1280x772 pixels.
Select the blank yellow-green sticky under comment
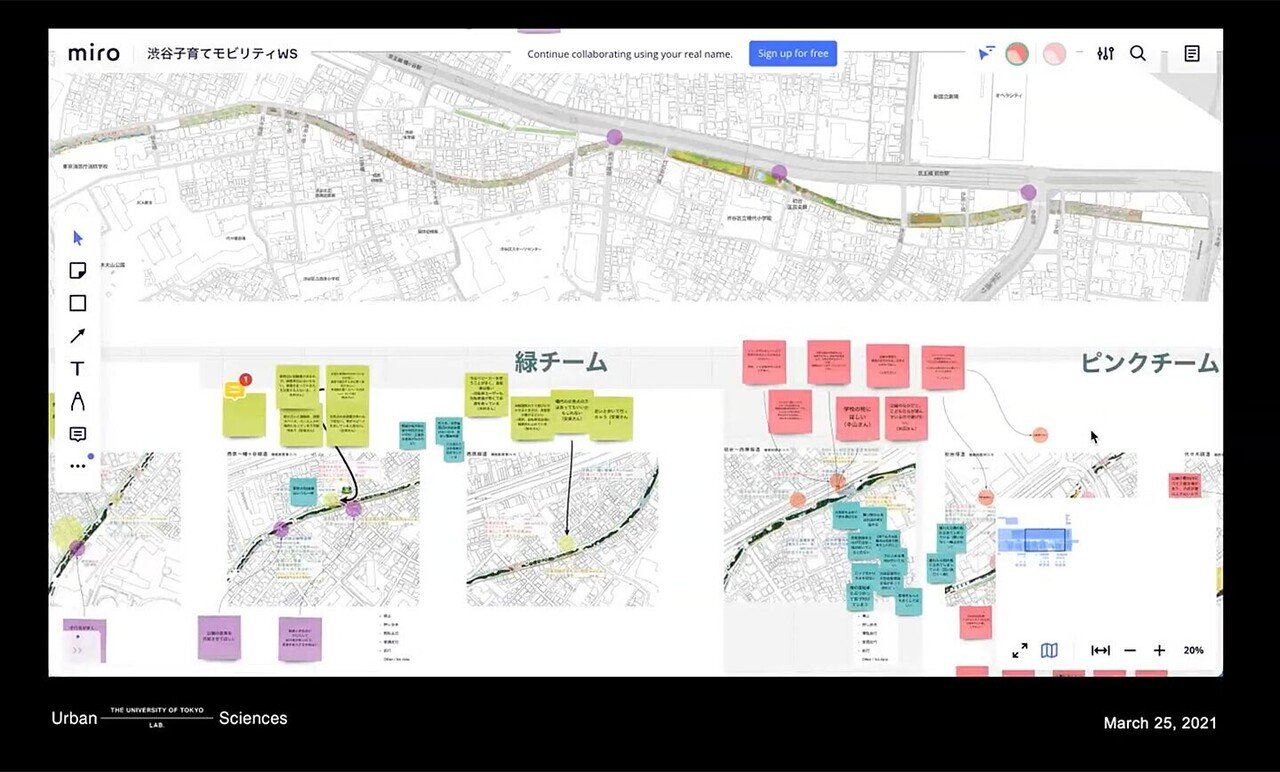244,415
